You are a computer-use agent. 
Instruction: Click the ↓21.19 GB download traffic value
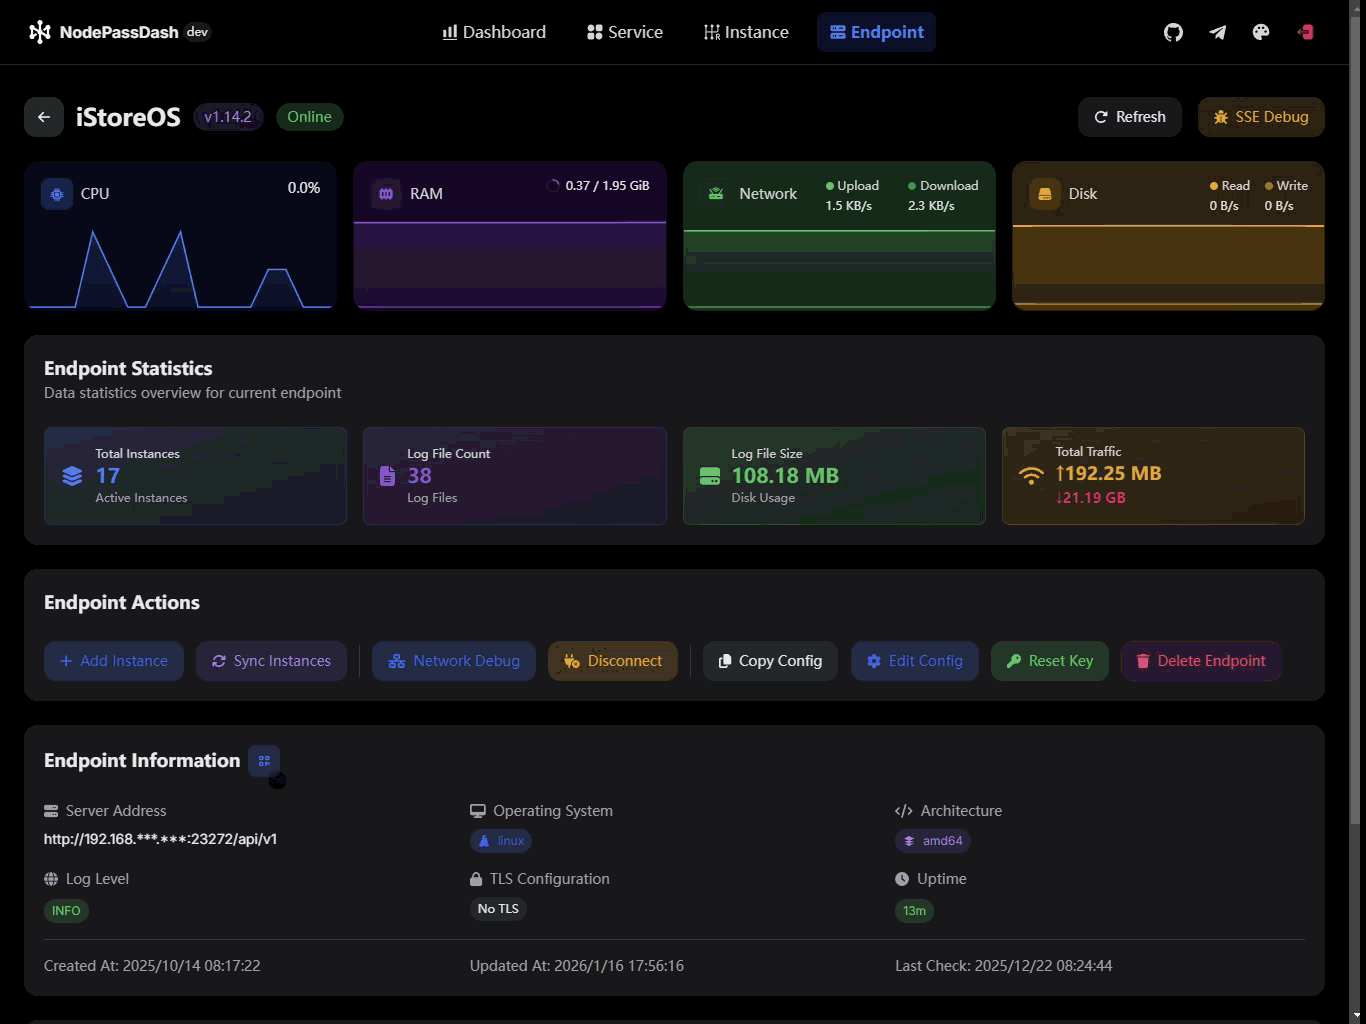(x=1090, y=498)
